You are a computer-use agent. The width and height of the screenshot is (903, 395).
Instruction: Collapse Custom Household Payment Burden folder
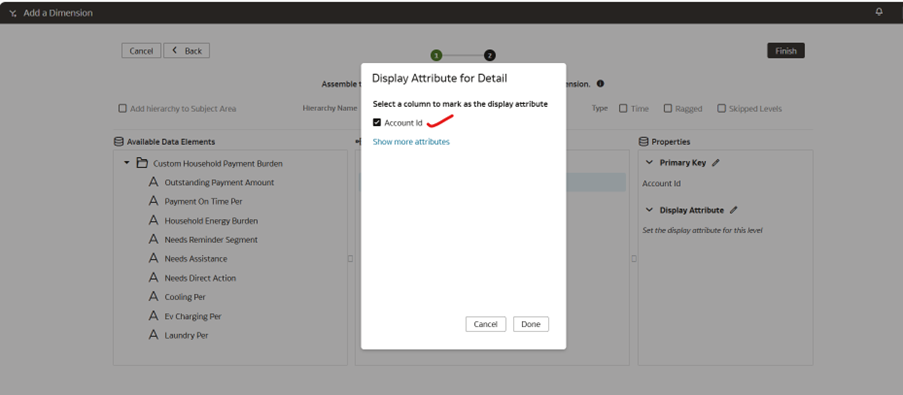click(x=127, y=164)
